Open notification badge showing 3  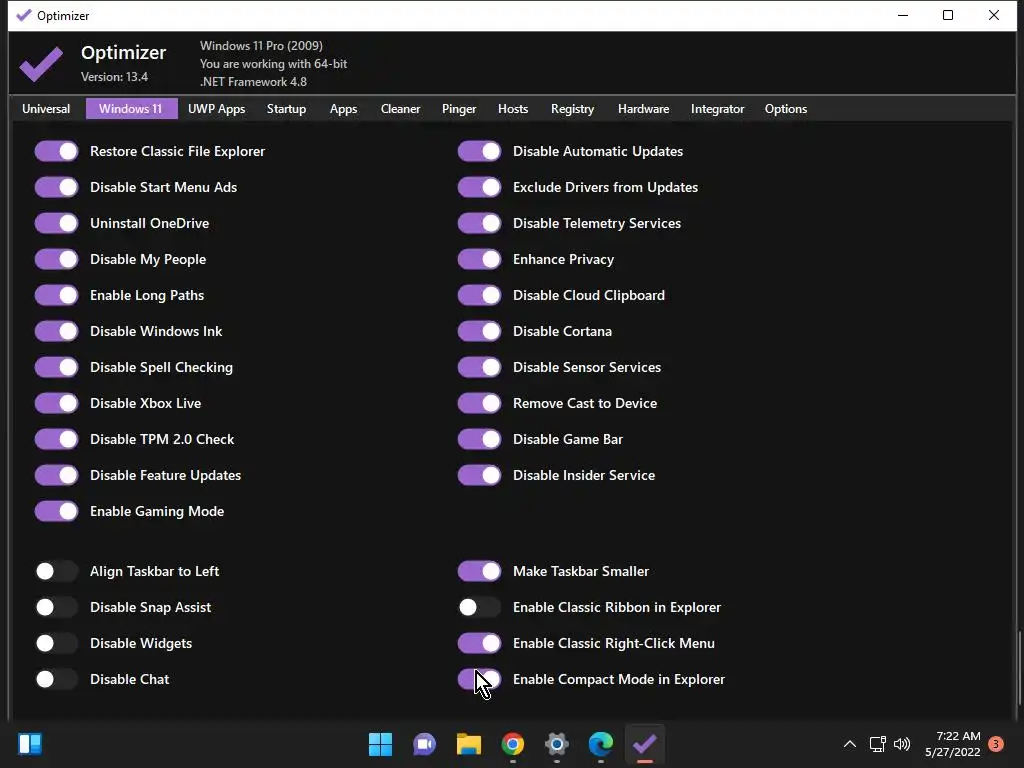[996, 744]
